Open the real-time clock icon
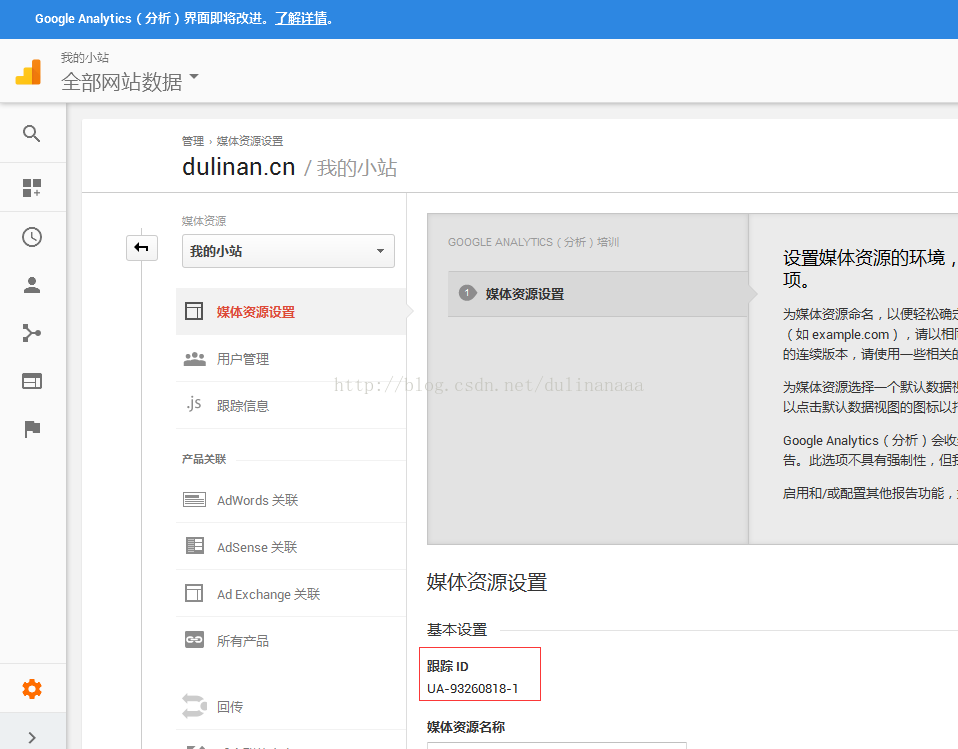This screenshot has height=749, width=958. (x=32, y=237)
